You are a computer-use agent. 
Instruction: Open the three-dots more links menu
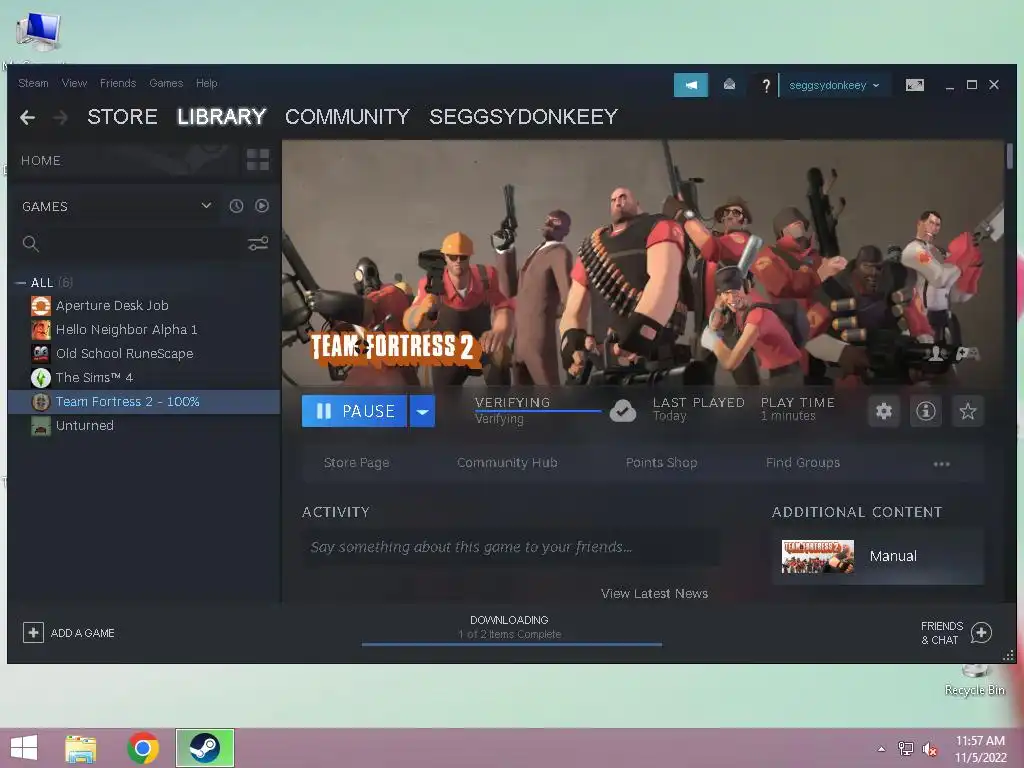click(941, 464)
